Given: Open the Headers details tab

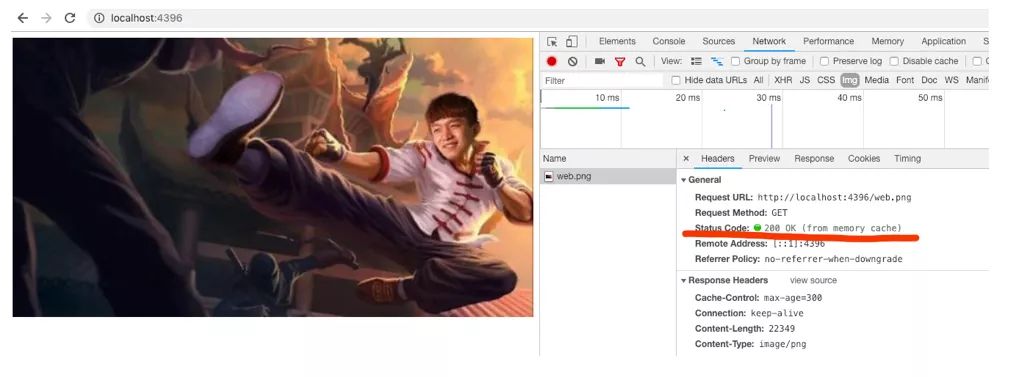Looking at the screenshot, I should (717, 158).
